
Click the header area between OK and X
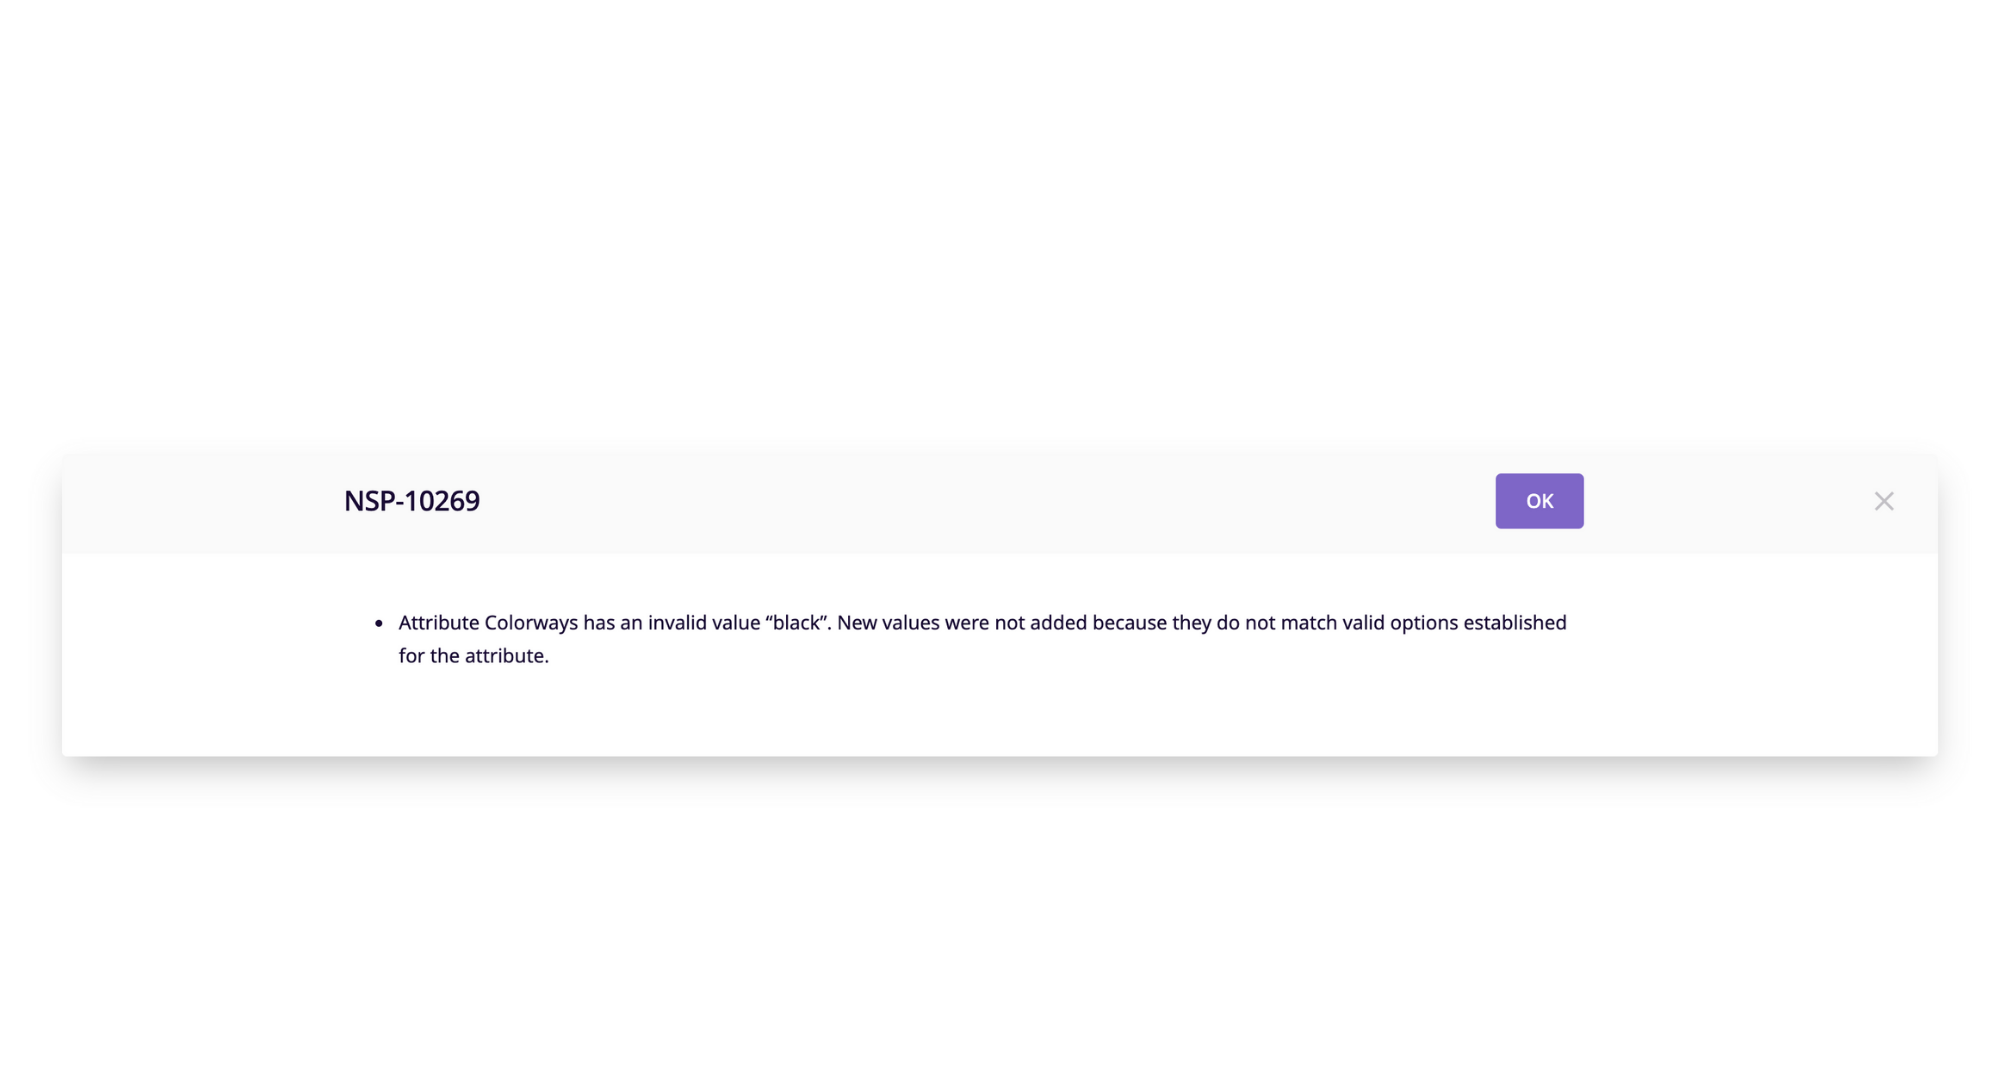point(1728,501)
